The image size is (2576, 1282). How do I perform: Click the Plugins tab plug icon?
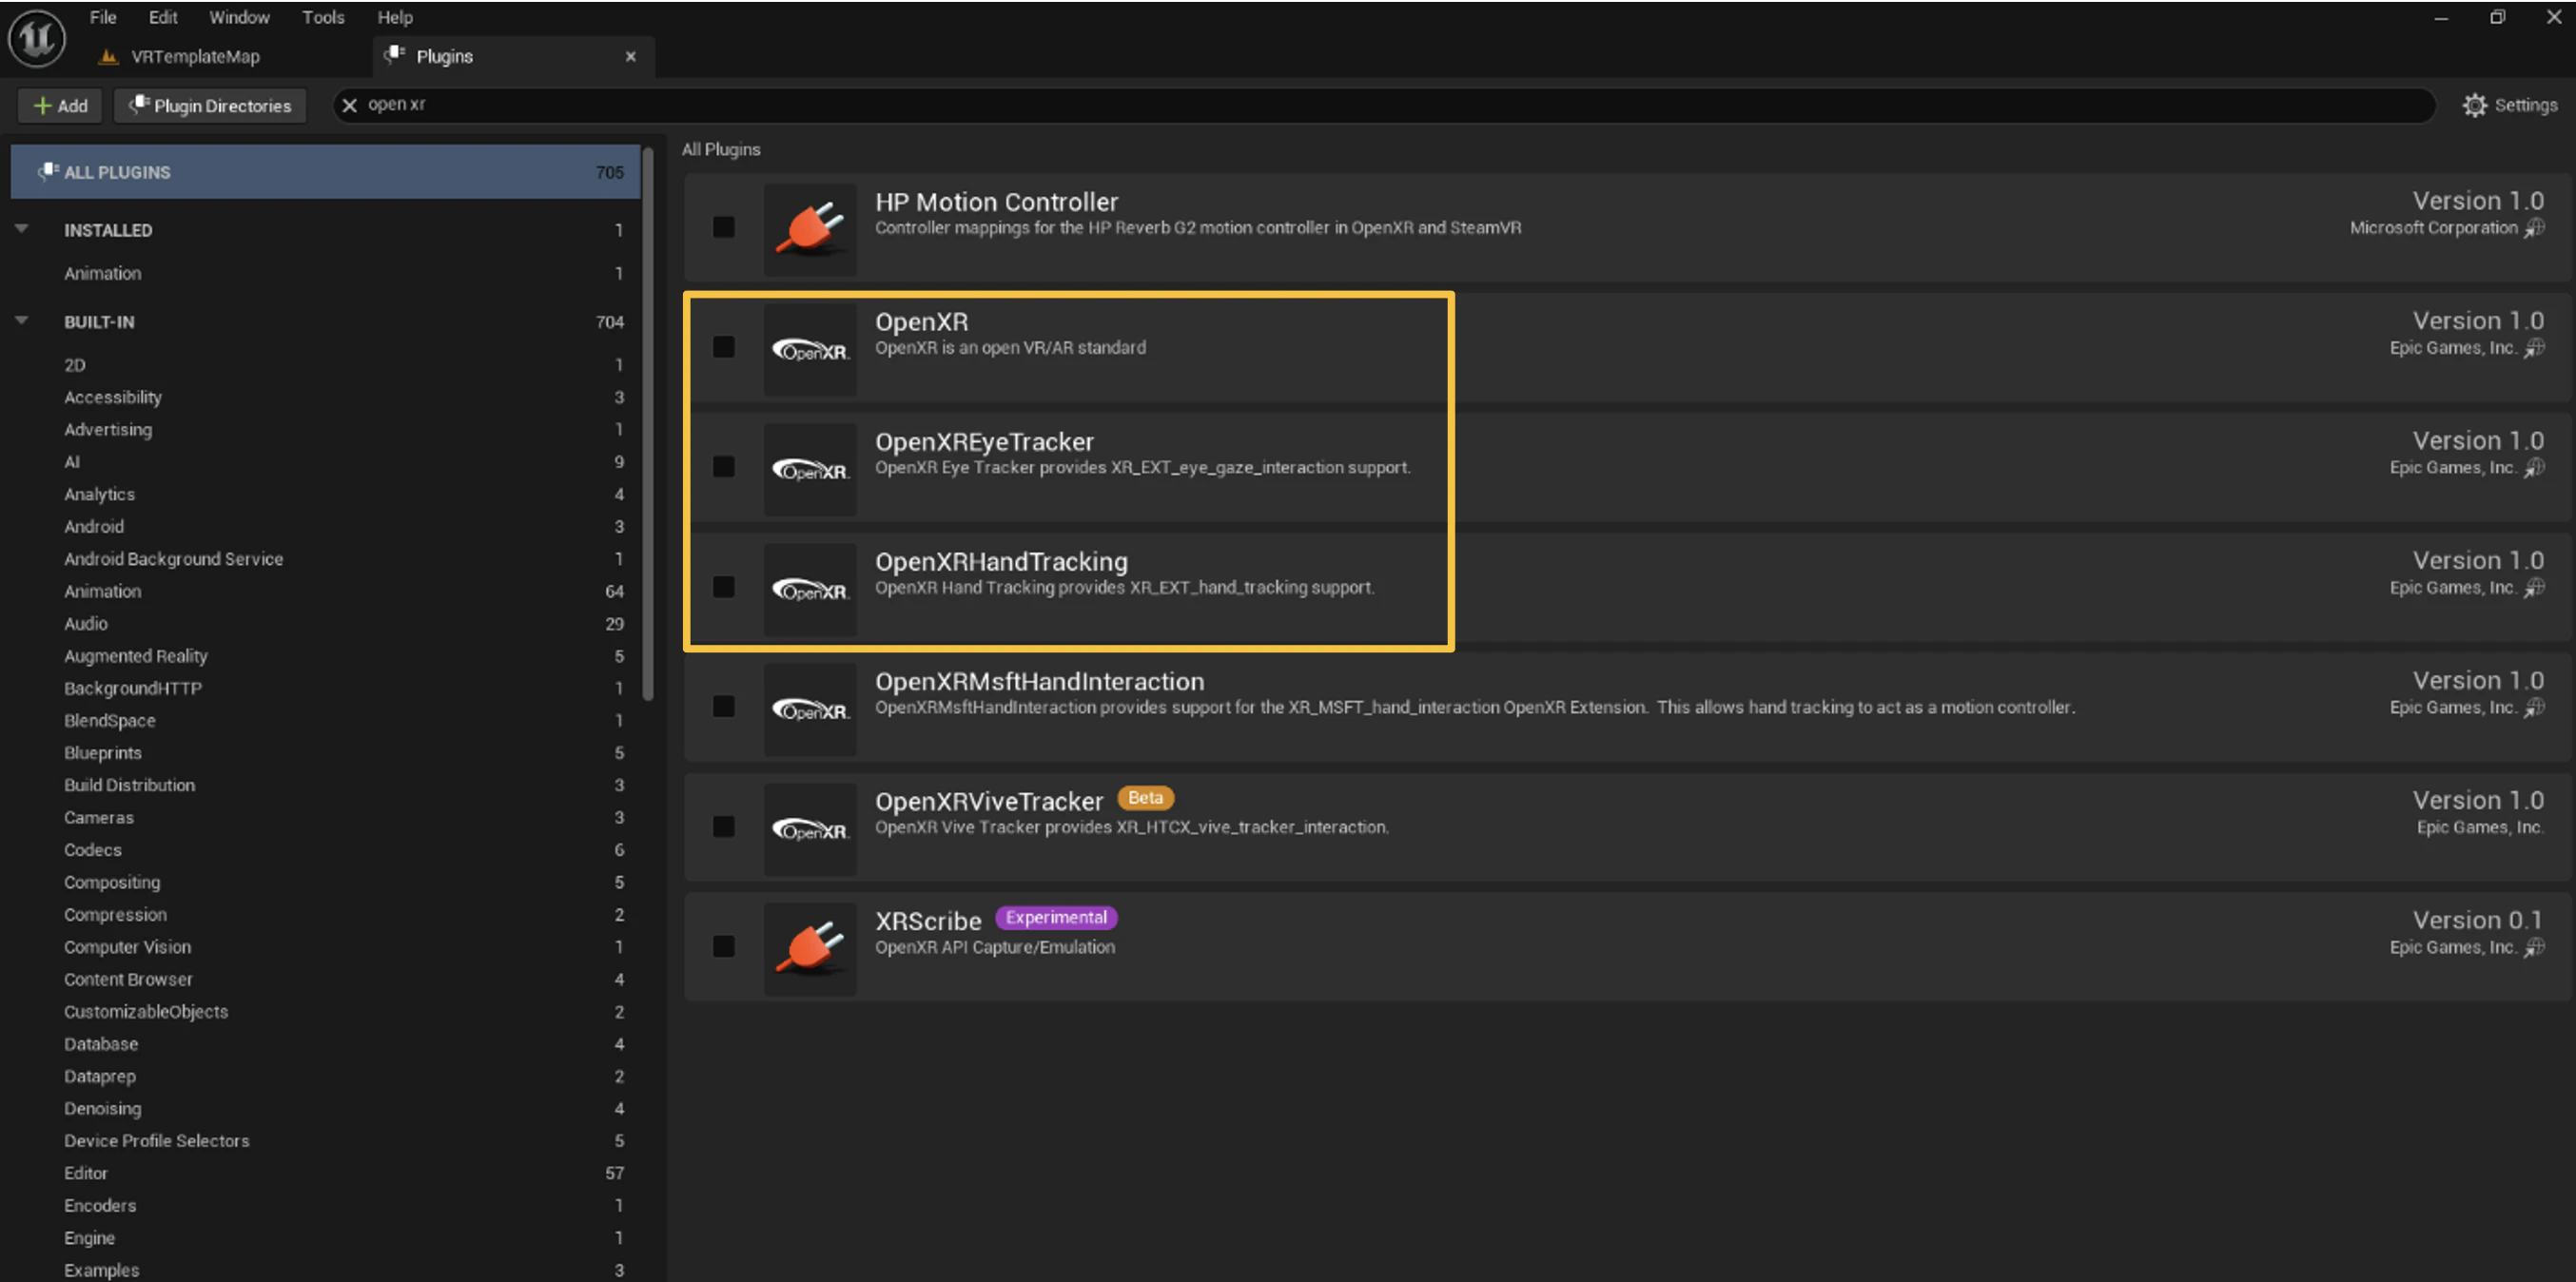(395, 54)
